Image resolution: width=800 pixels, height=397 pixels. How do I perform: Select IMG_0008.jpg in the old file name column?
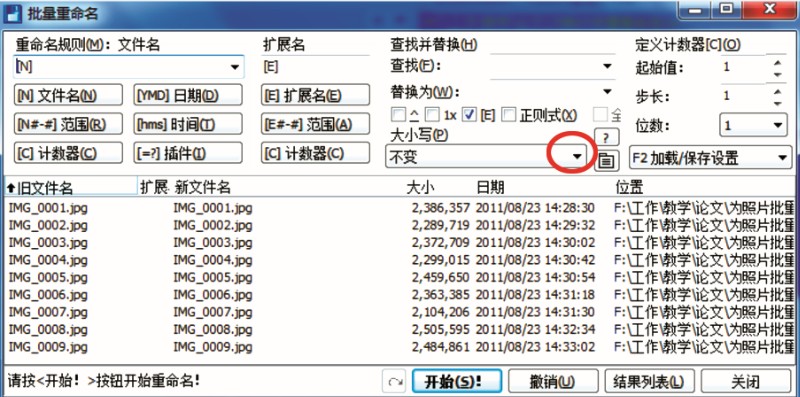(x=48, y=330)
